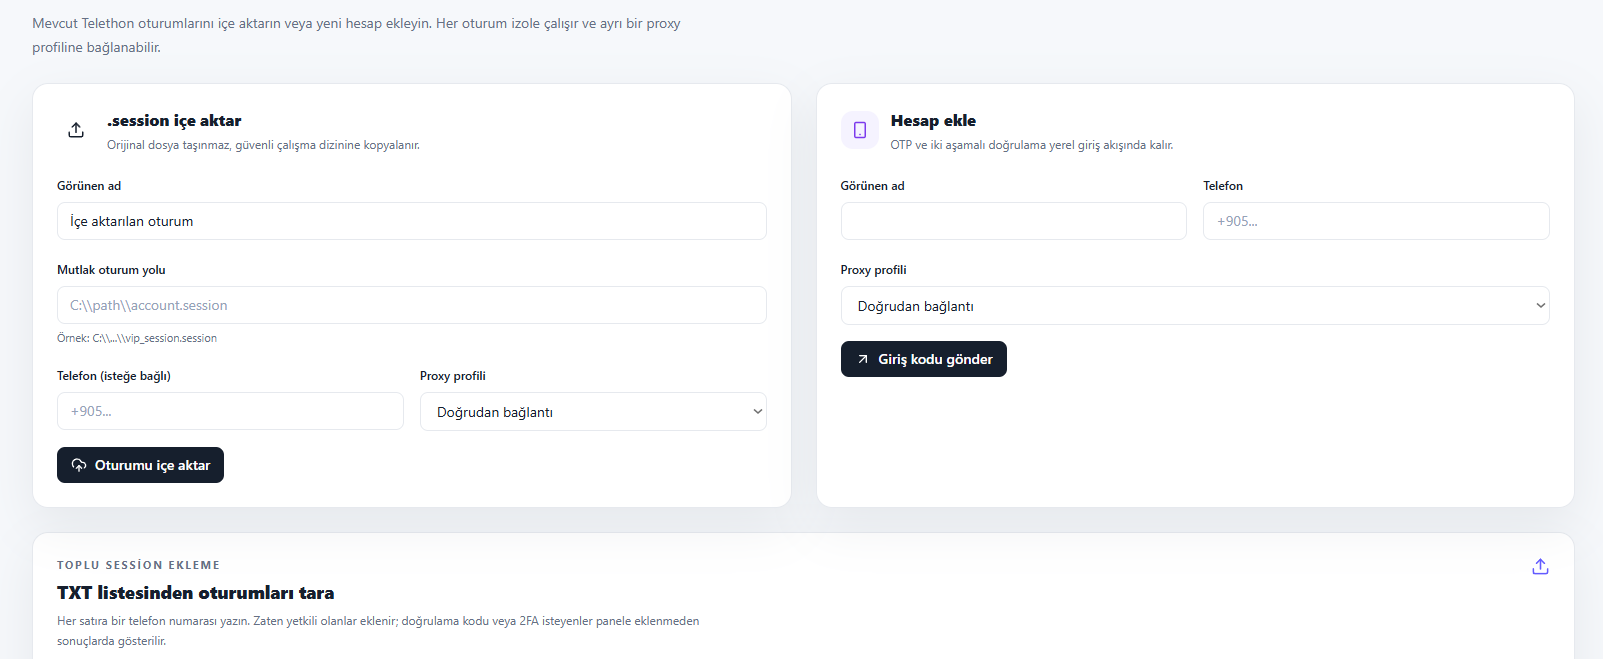This screenshot has width=1603, height=659.
Task: Click the upload icon in TOPLU SESSİON EKLEME section
Action: click(x=1540, y=566)
